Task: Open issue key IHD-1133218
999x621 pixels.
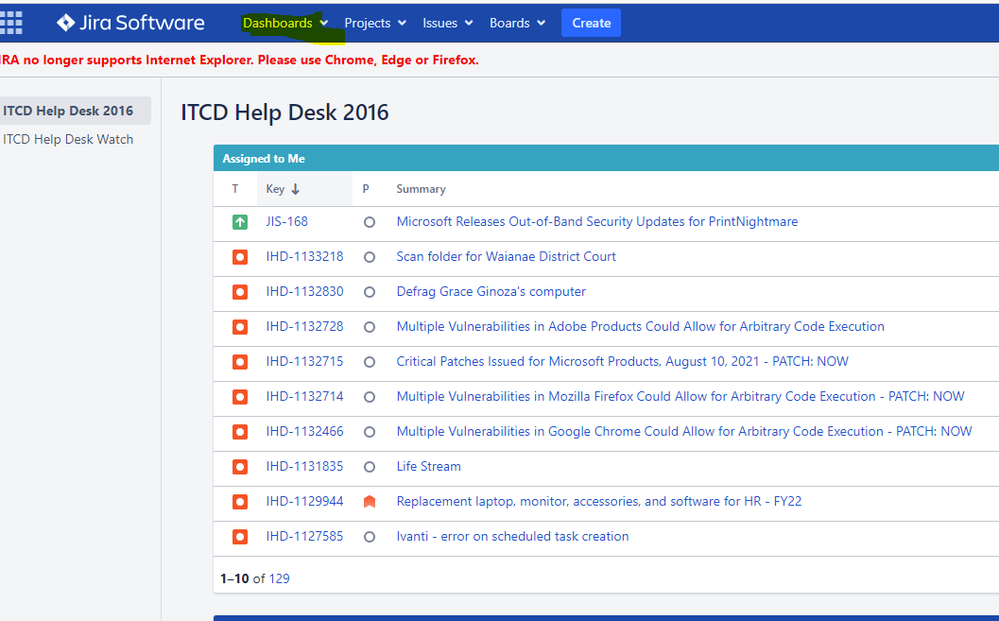Action: click(x=305, y=257)
